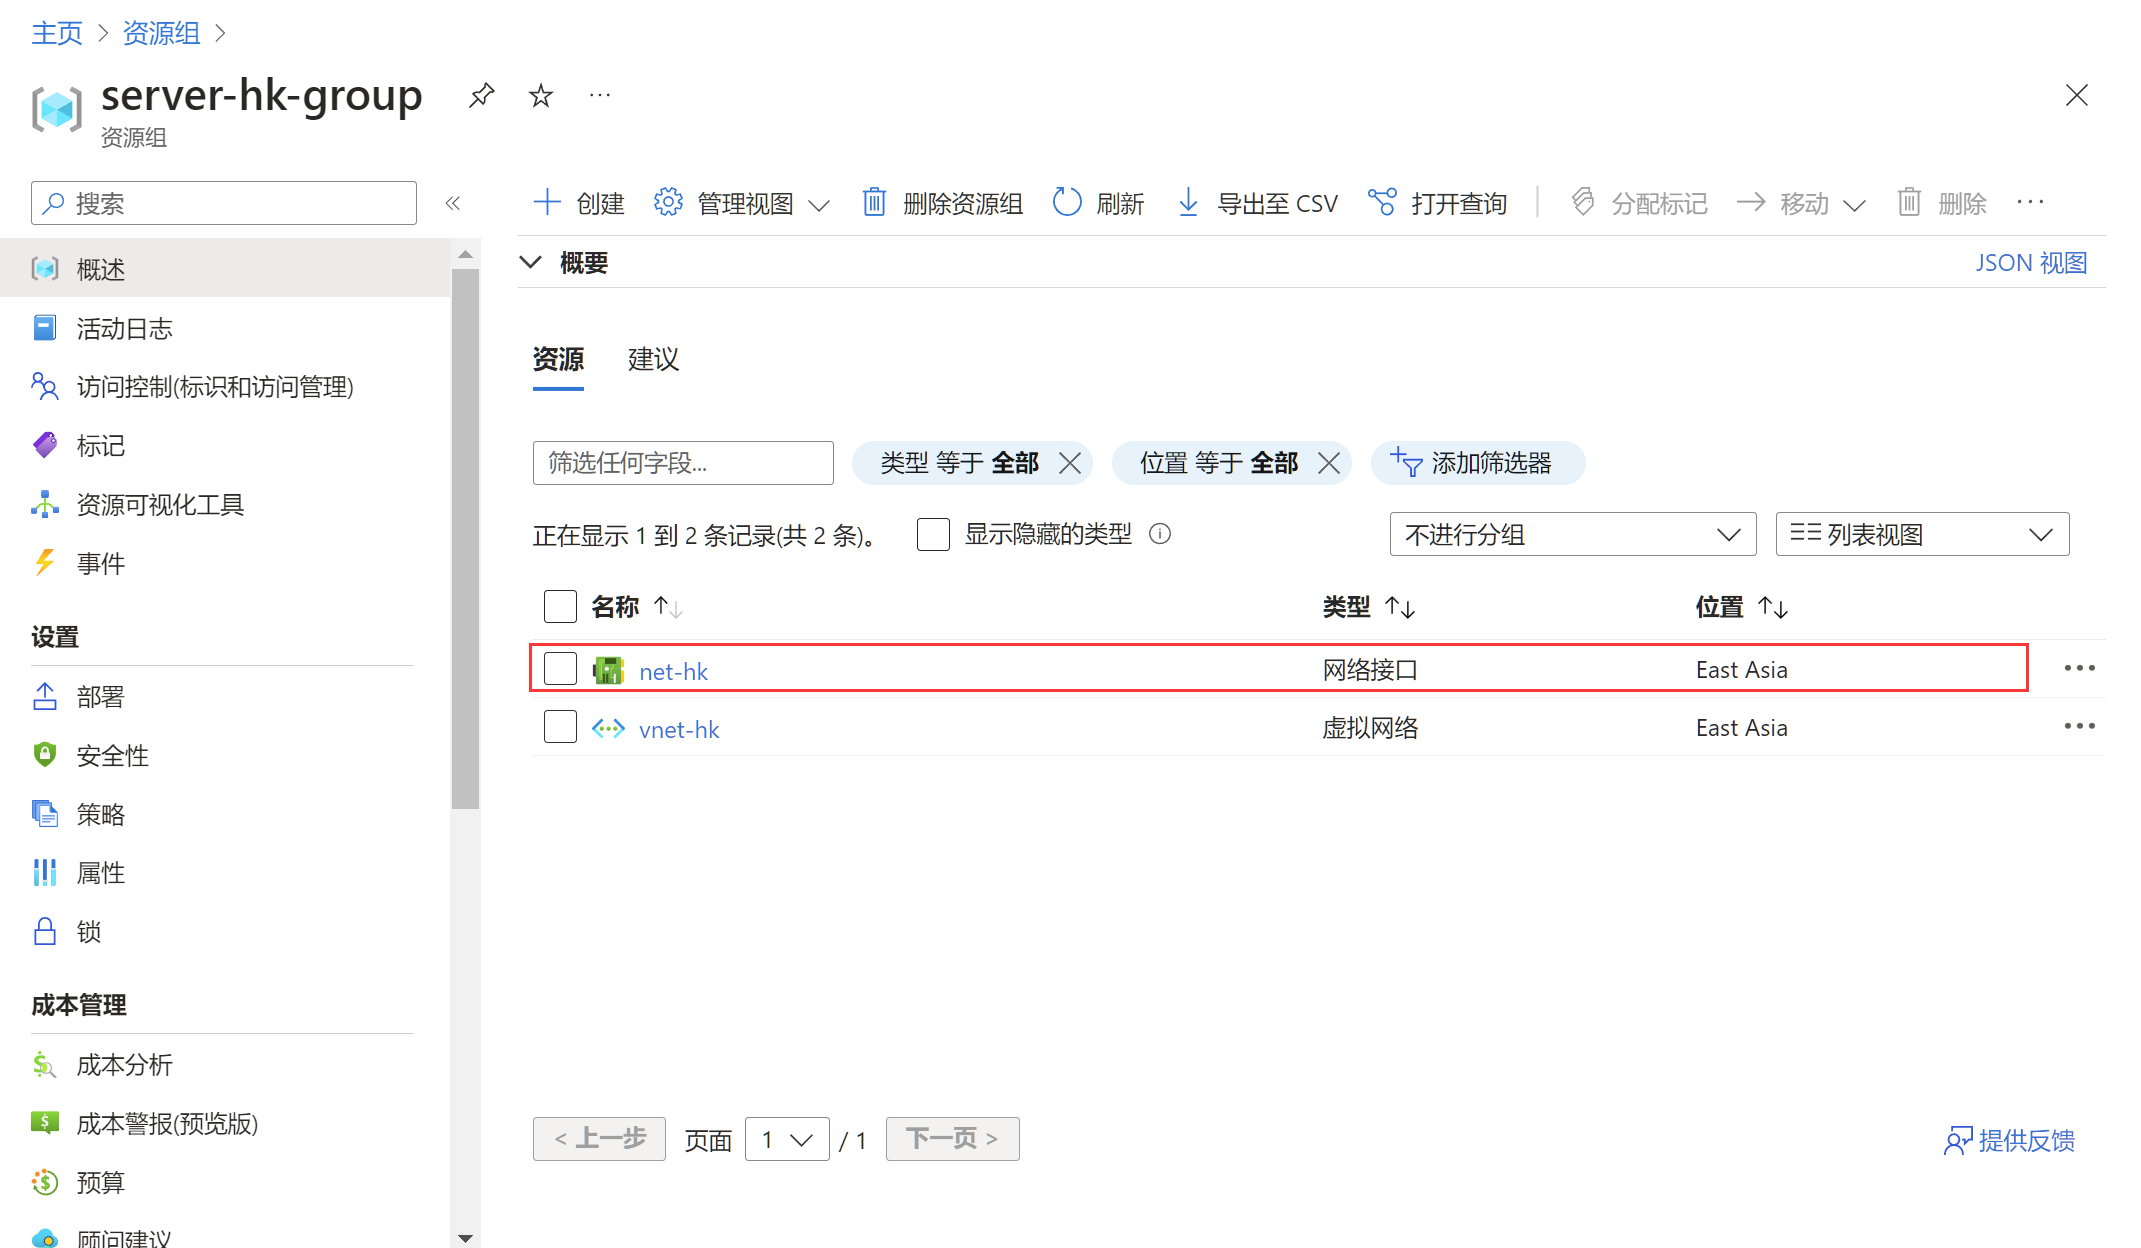Open the list view dropdown
This screenshot has height=1248, width=2141.
point(1921,534)
